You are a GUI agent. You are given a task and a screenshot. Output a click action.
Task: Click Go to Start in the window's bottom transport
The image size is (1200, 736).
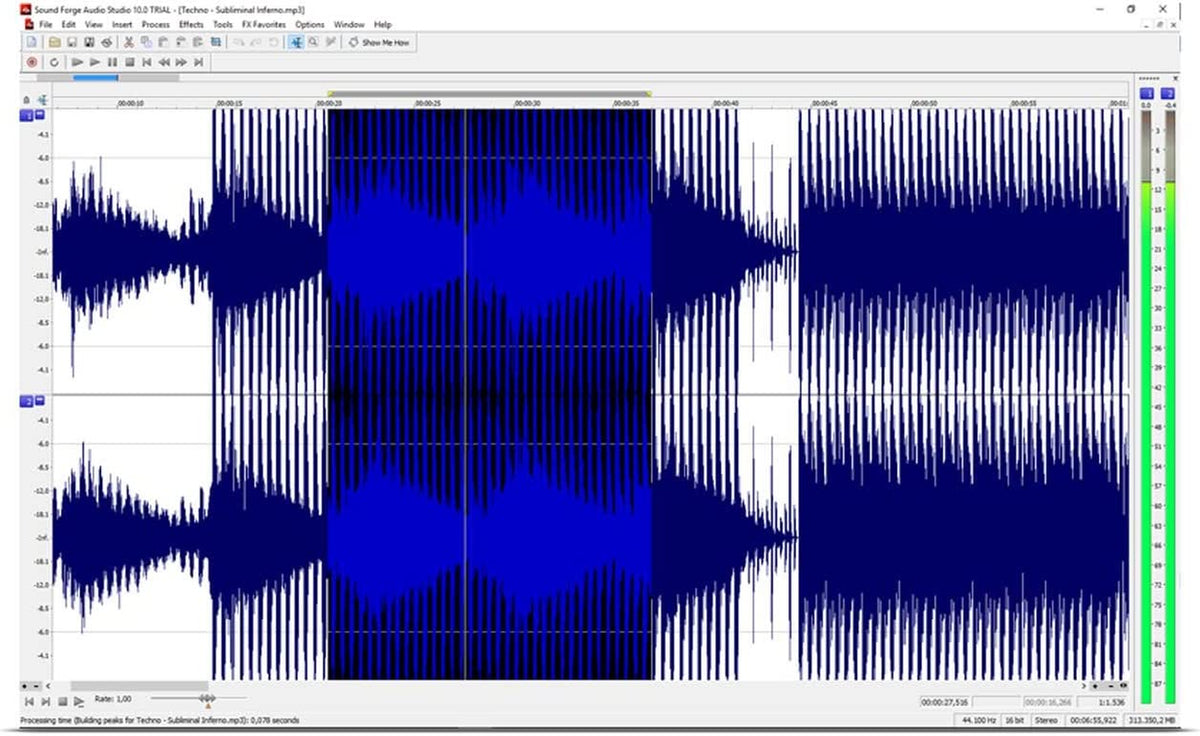point(29,702)
